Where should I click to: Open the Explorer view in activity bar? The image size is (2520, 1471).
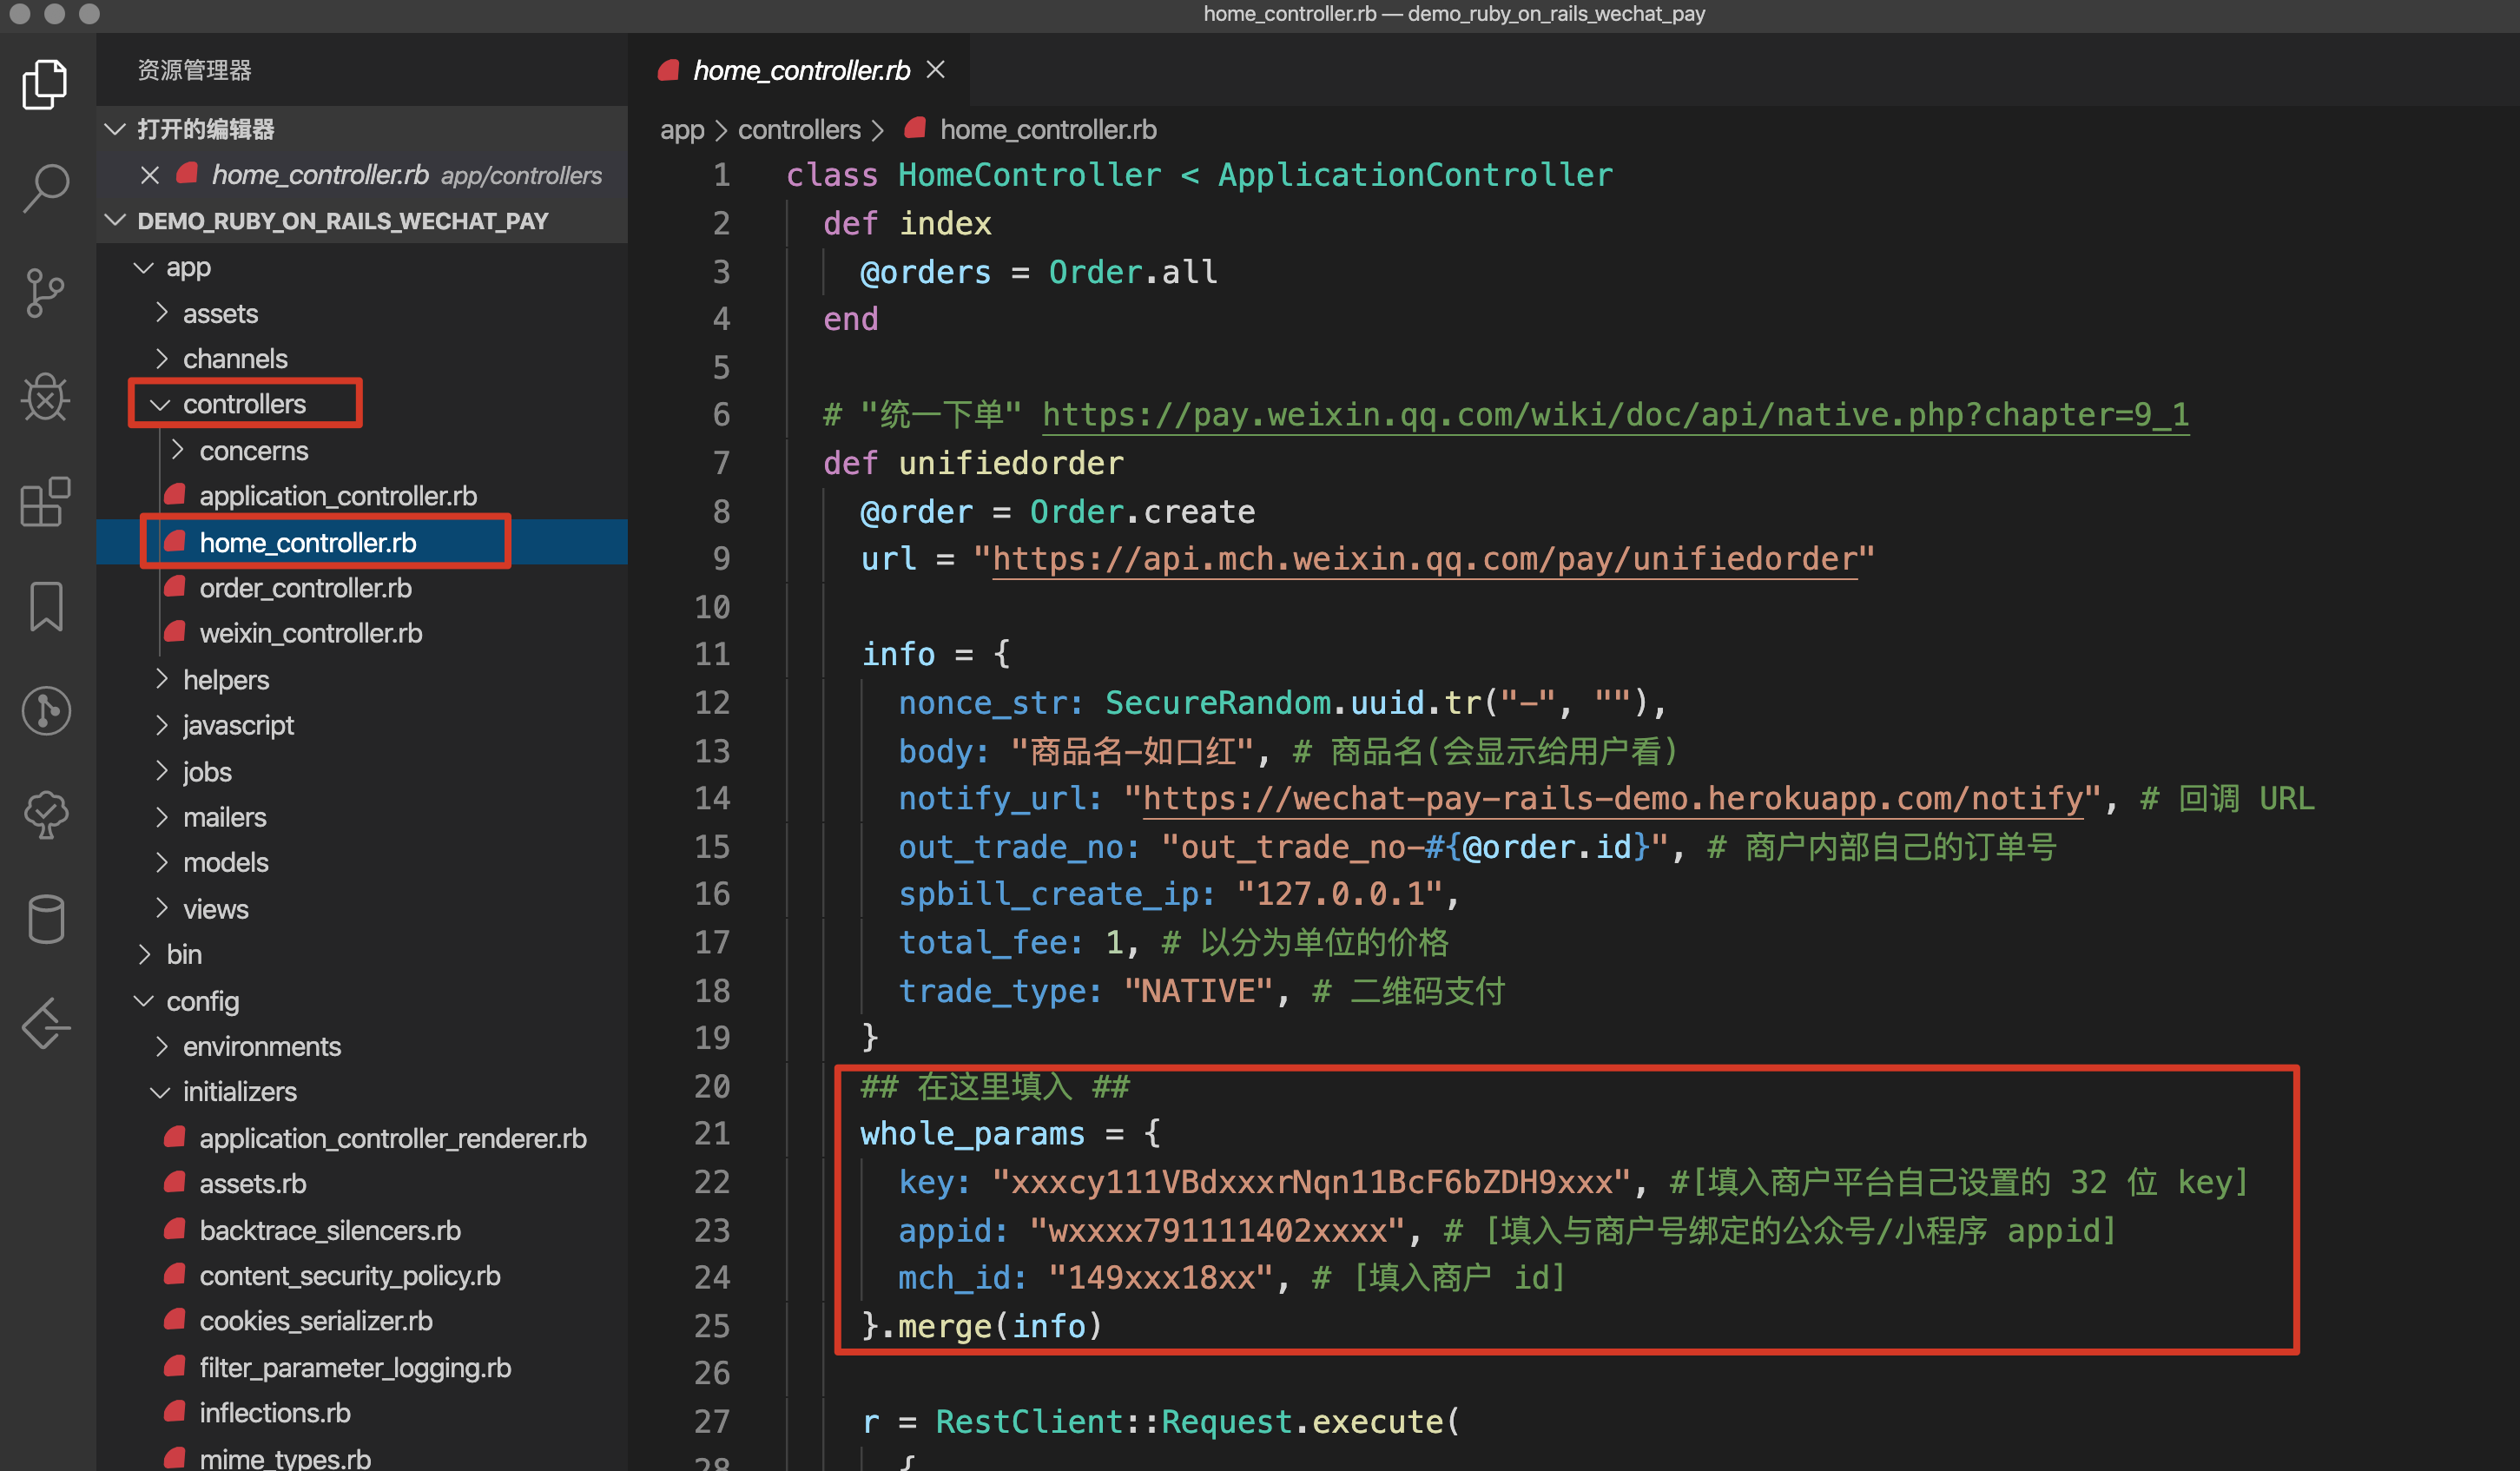[x=45, y=84]
